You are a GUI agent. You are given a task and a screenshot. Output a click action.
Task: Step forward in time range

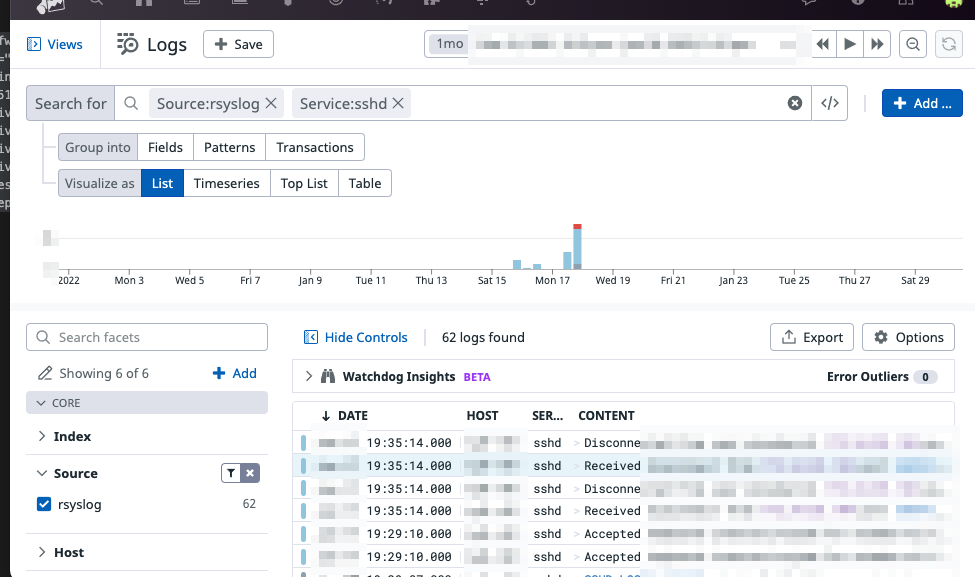[x=877, y=44]
